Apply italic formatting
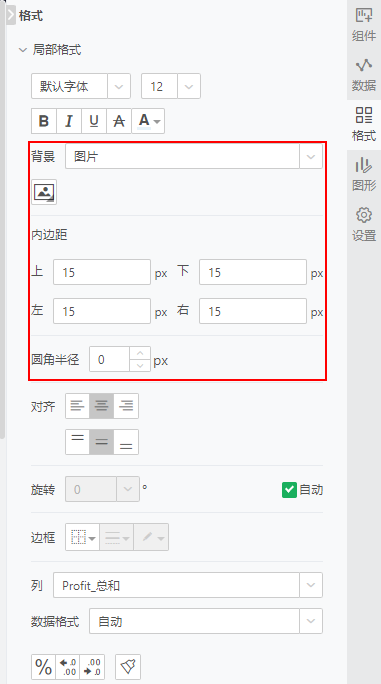This screenshot has height=684, width=381. click(69, 121)
